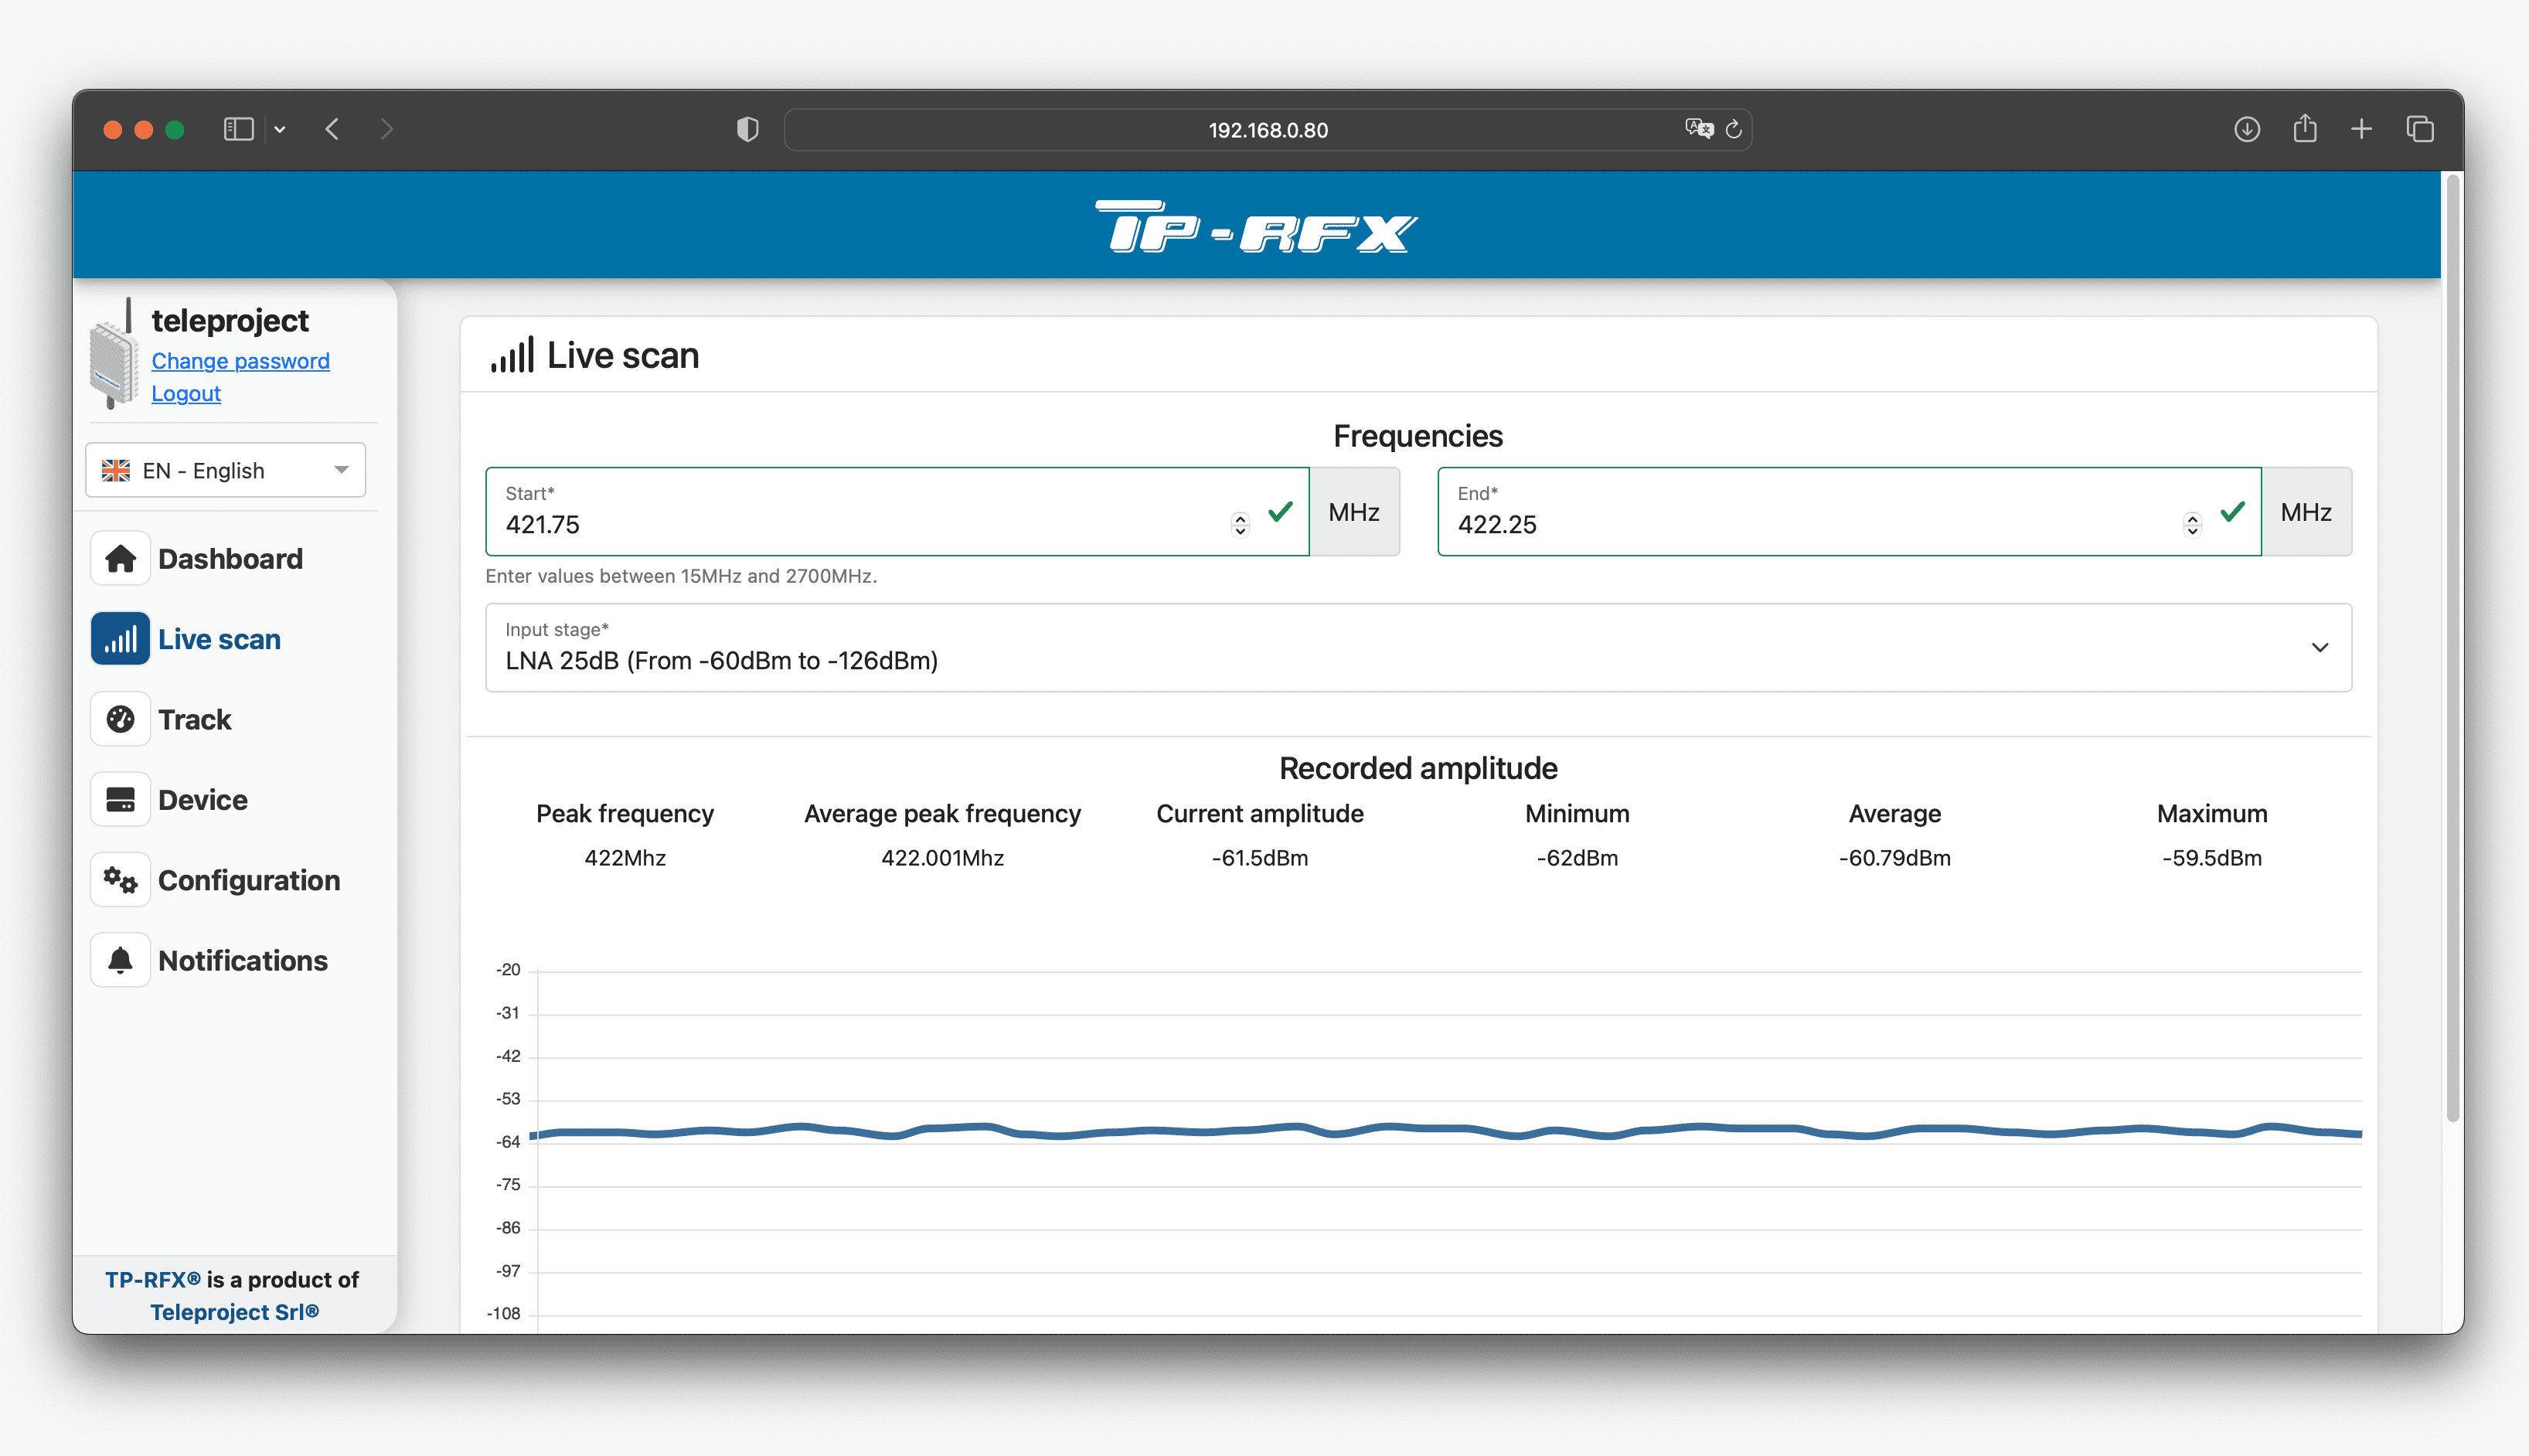
Task: Click the Start field green validation checkmark
Action: pos(1280,511)
